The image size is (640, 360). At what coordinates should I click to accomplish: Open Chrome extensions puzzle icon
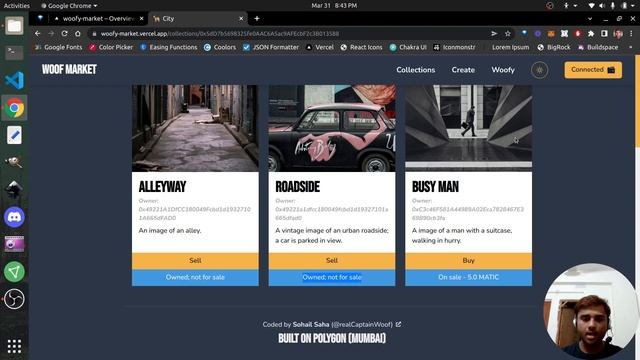(591, 33)
